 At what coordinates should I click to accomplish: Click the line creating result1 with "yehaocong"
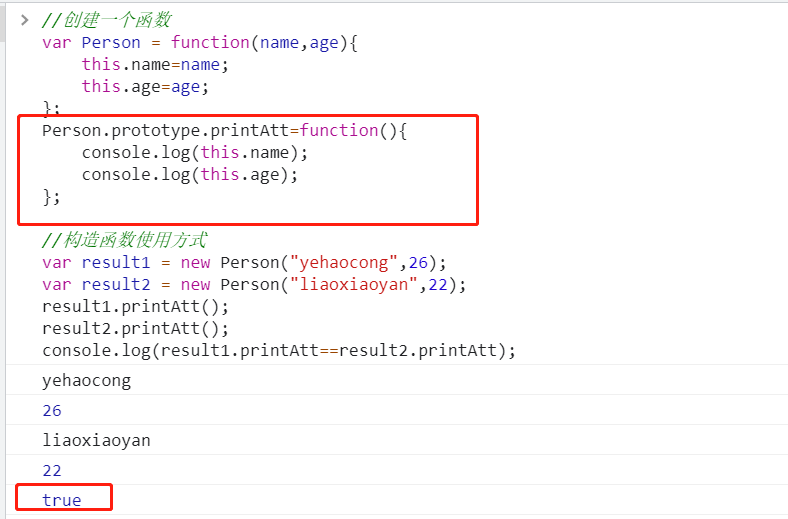244,263
